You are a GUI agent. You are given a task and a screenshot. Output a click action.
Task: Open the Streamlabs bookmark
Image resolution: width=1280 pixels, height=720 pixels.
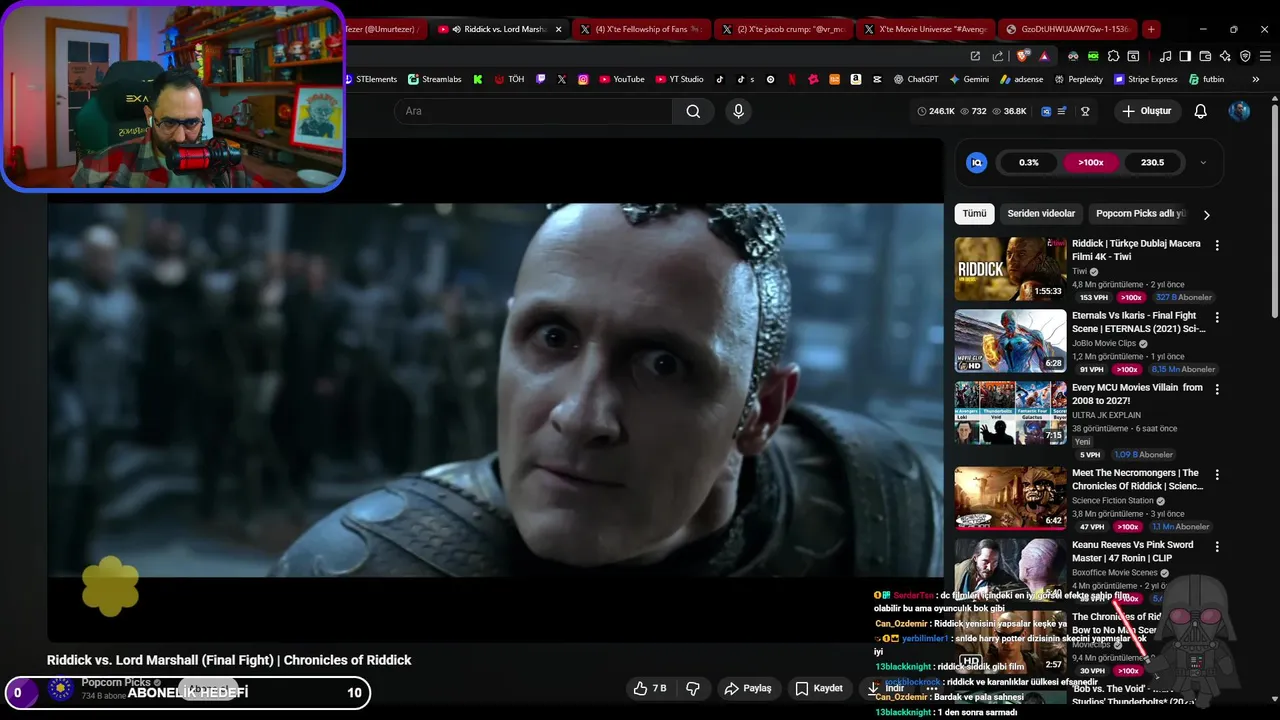tap(436, 79)
